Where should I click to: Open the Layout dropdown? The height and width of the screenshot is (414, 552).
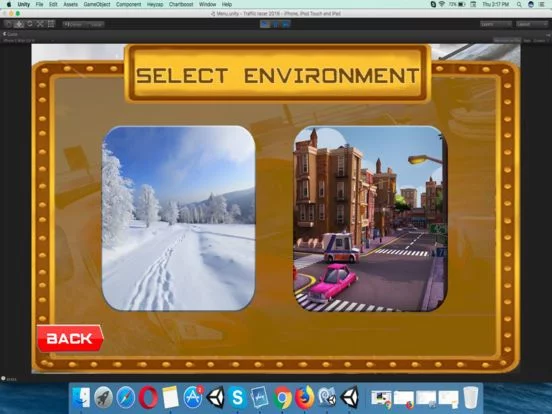532,24
